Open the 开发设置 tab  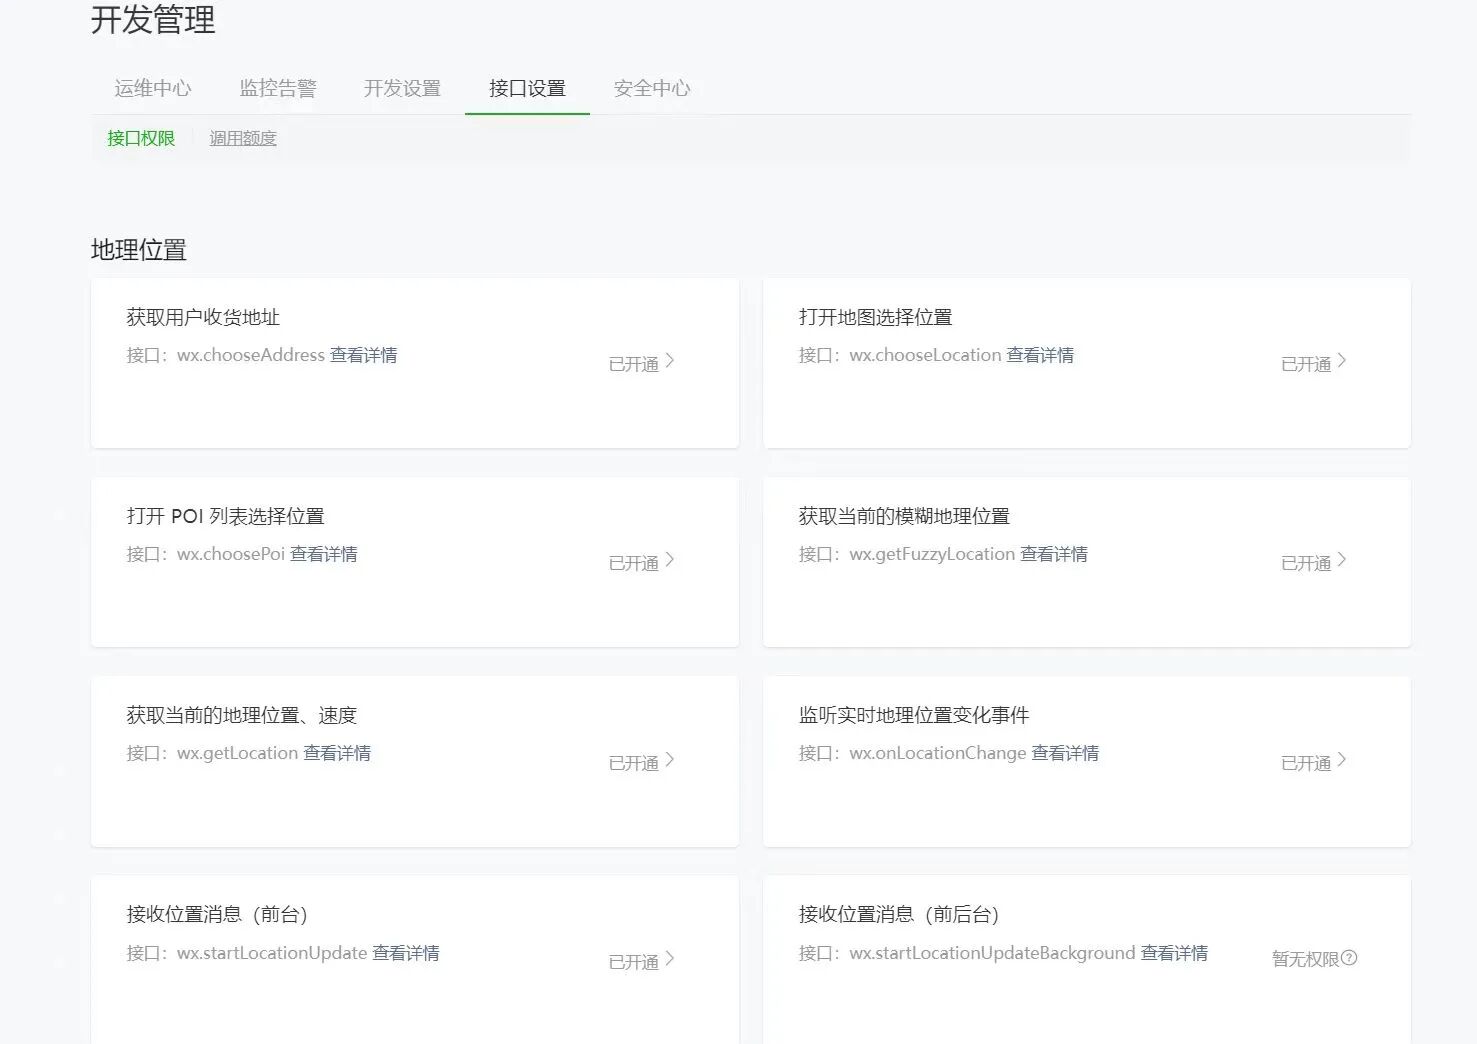402,88
